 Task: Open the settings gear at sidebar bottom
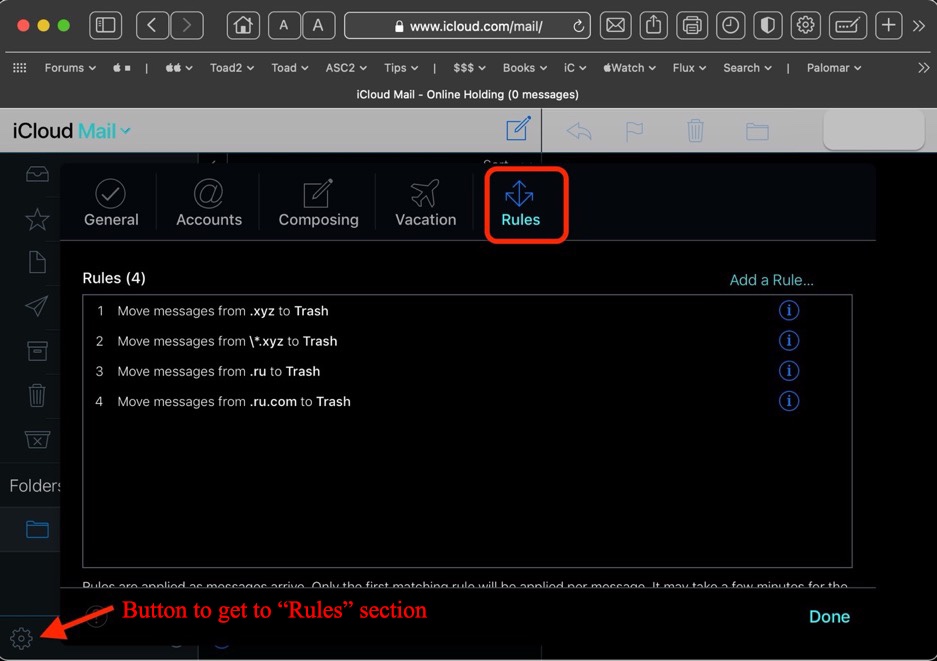(22, 638)
